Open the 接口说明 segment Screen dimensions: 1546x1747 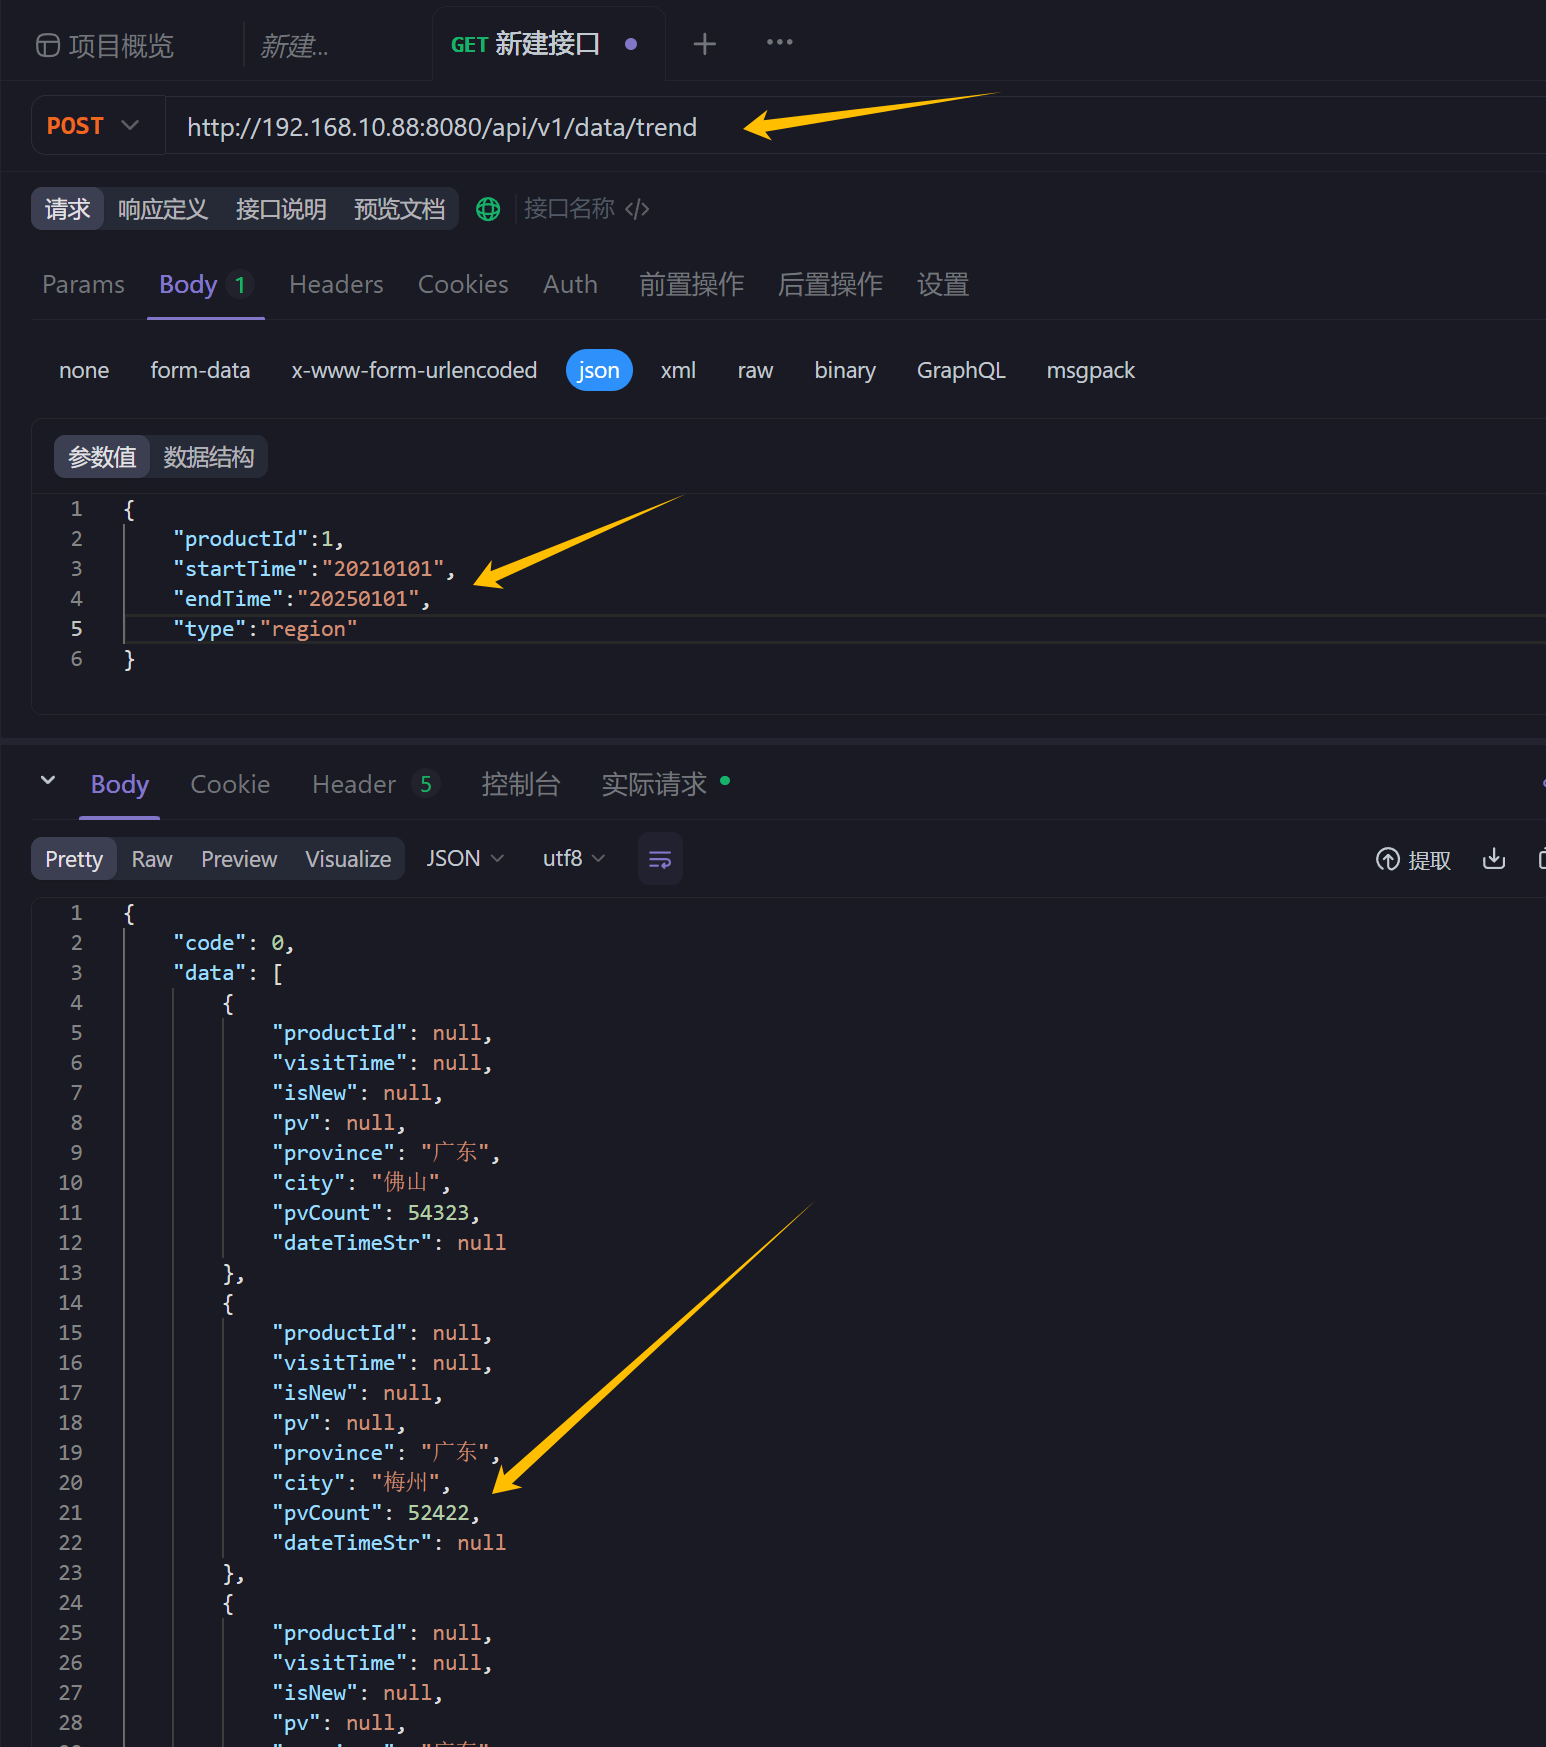point(281,209)
